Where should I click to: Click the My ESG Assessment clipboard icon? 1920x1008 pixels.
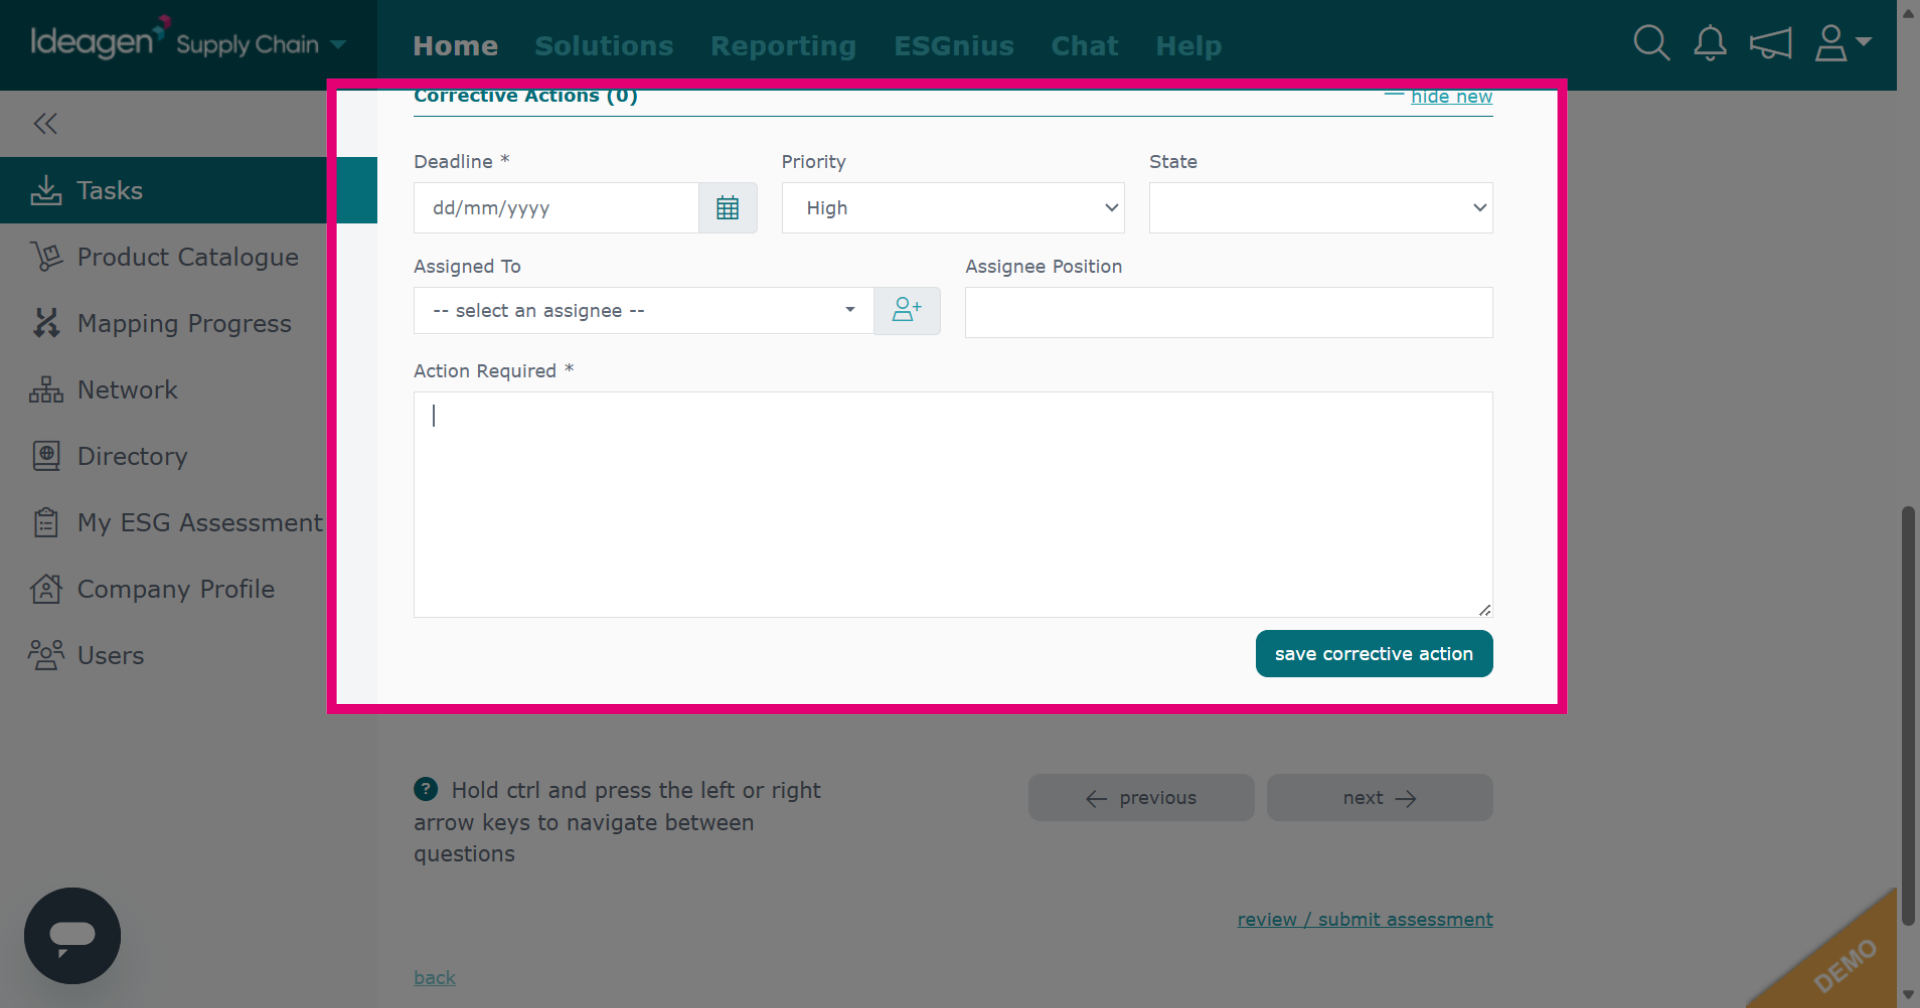pos(46,522)
